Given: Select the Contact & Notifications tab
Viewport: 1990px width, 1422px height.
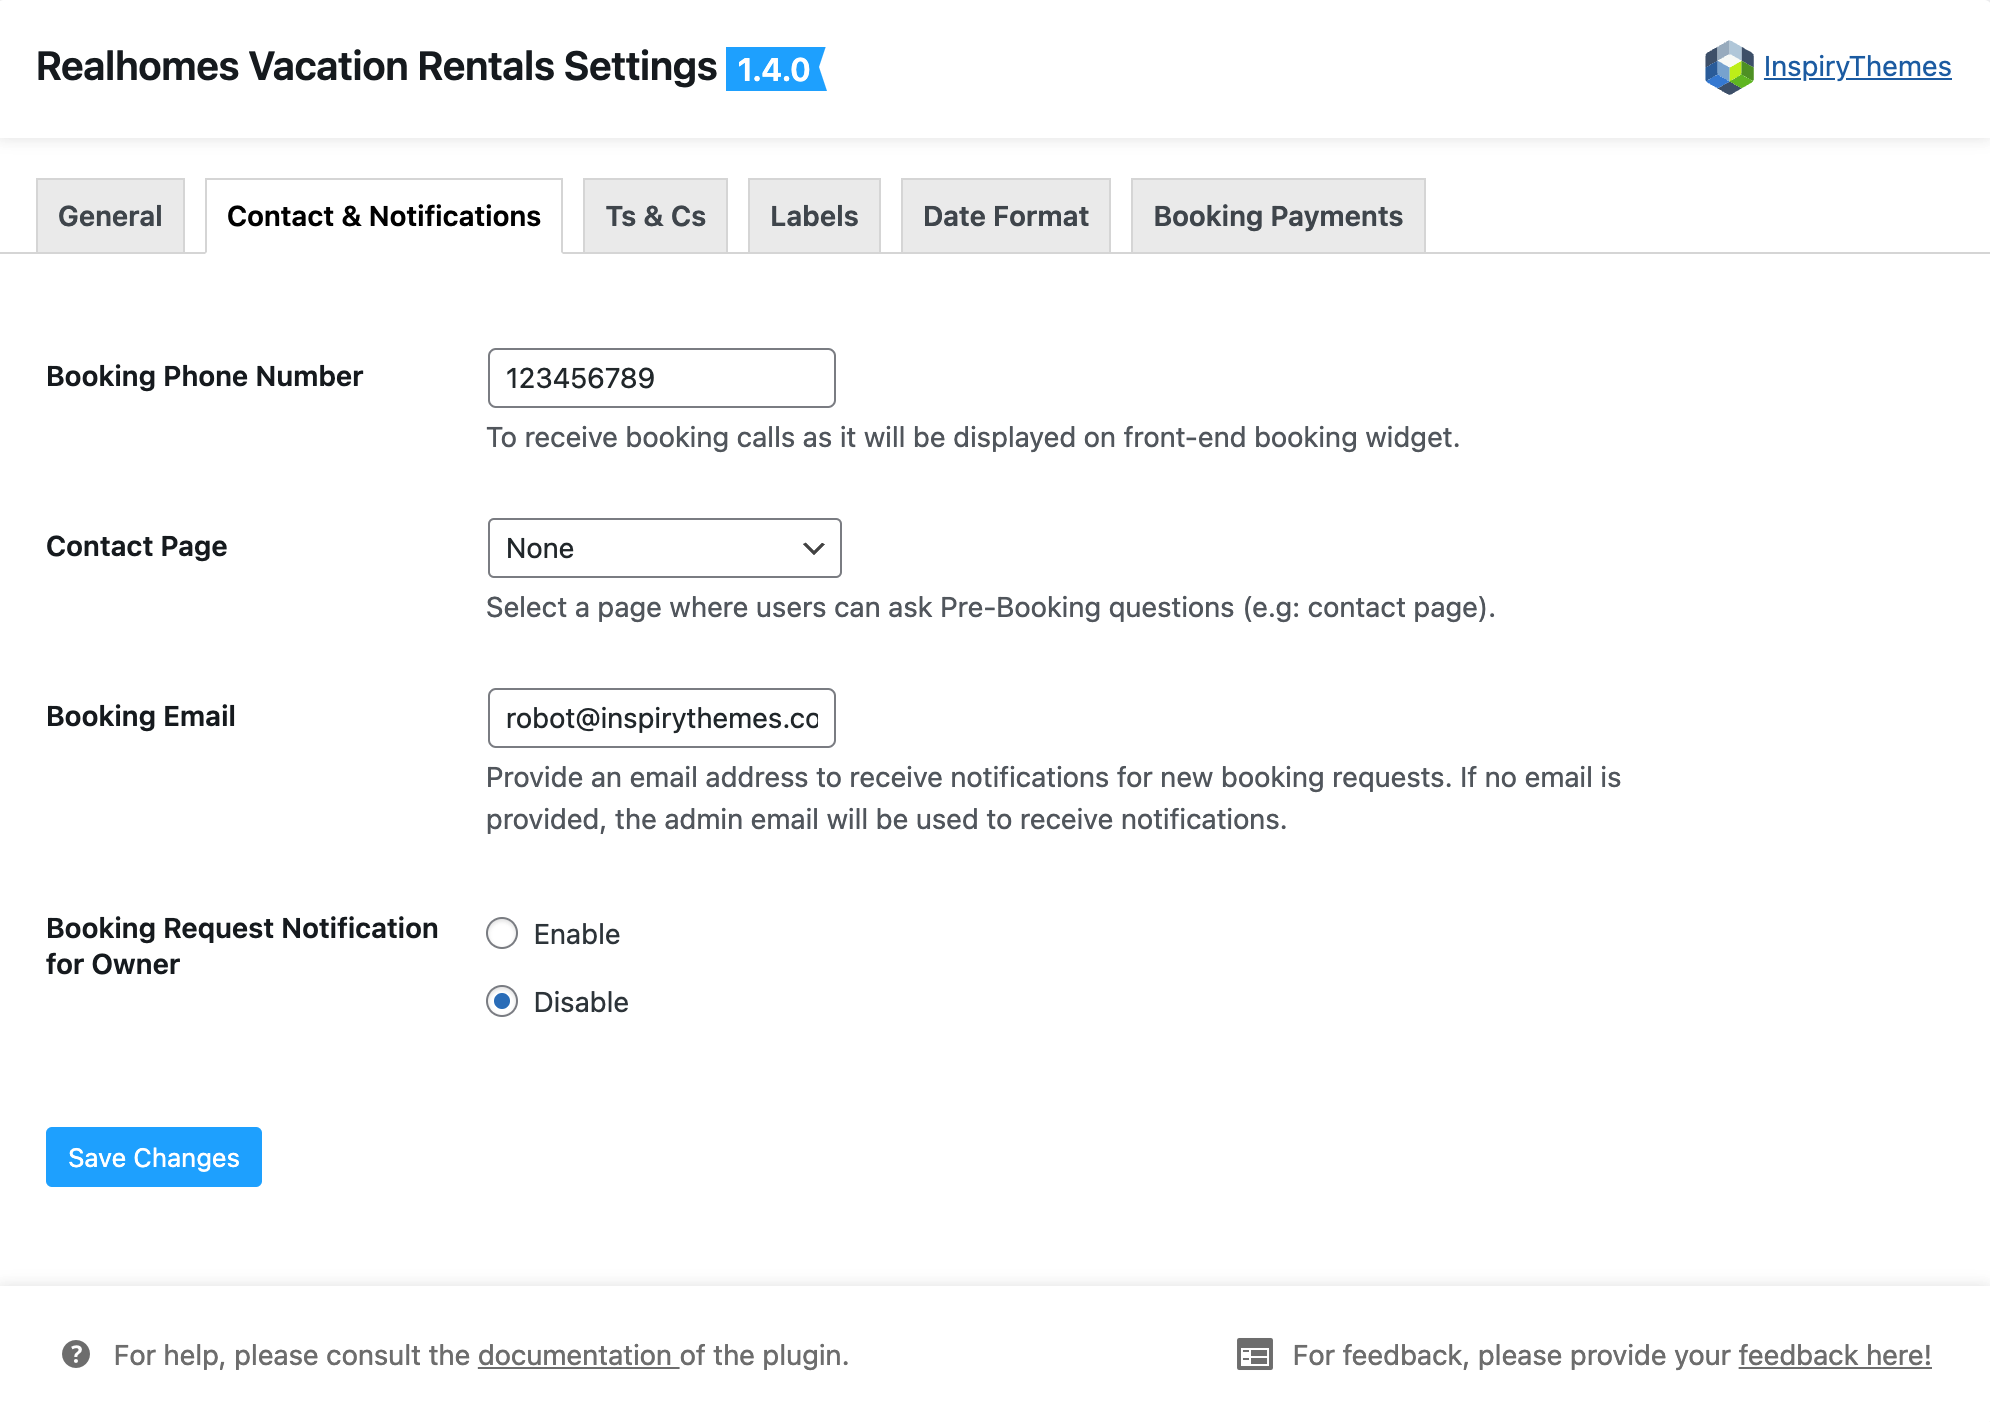Looking at the screenshot, I should tap(384, 216).
